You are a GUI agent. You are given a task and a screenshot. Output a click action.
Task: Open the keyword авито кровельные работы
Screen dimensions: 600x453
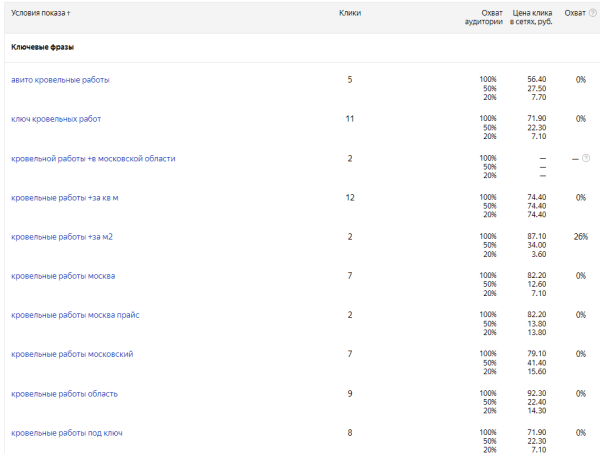coord(60,80)
